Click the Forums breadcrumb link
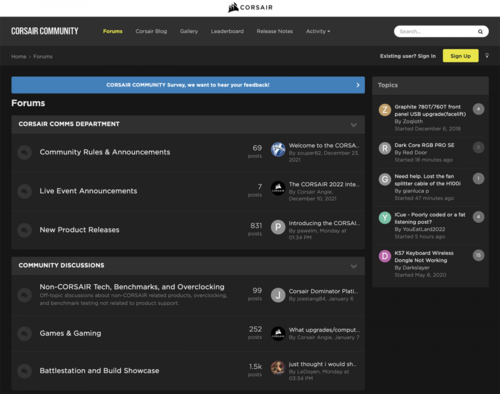The image size is (500, 394). [x=43, y=57]
